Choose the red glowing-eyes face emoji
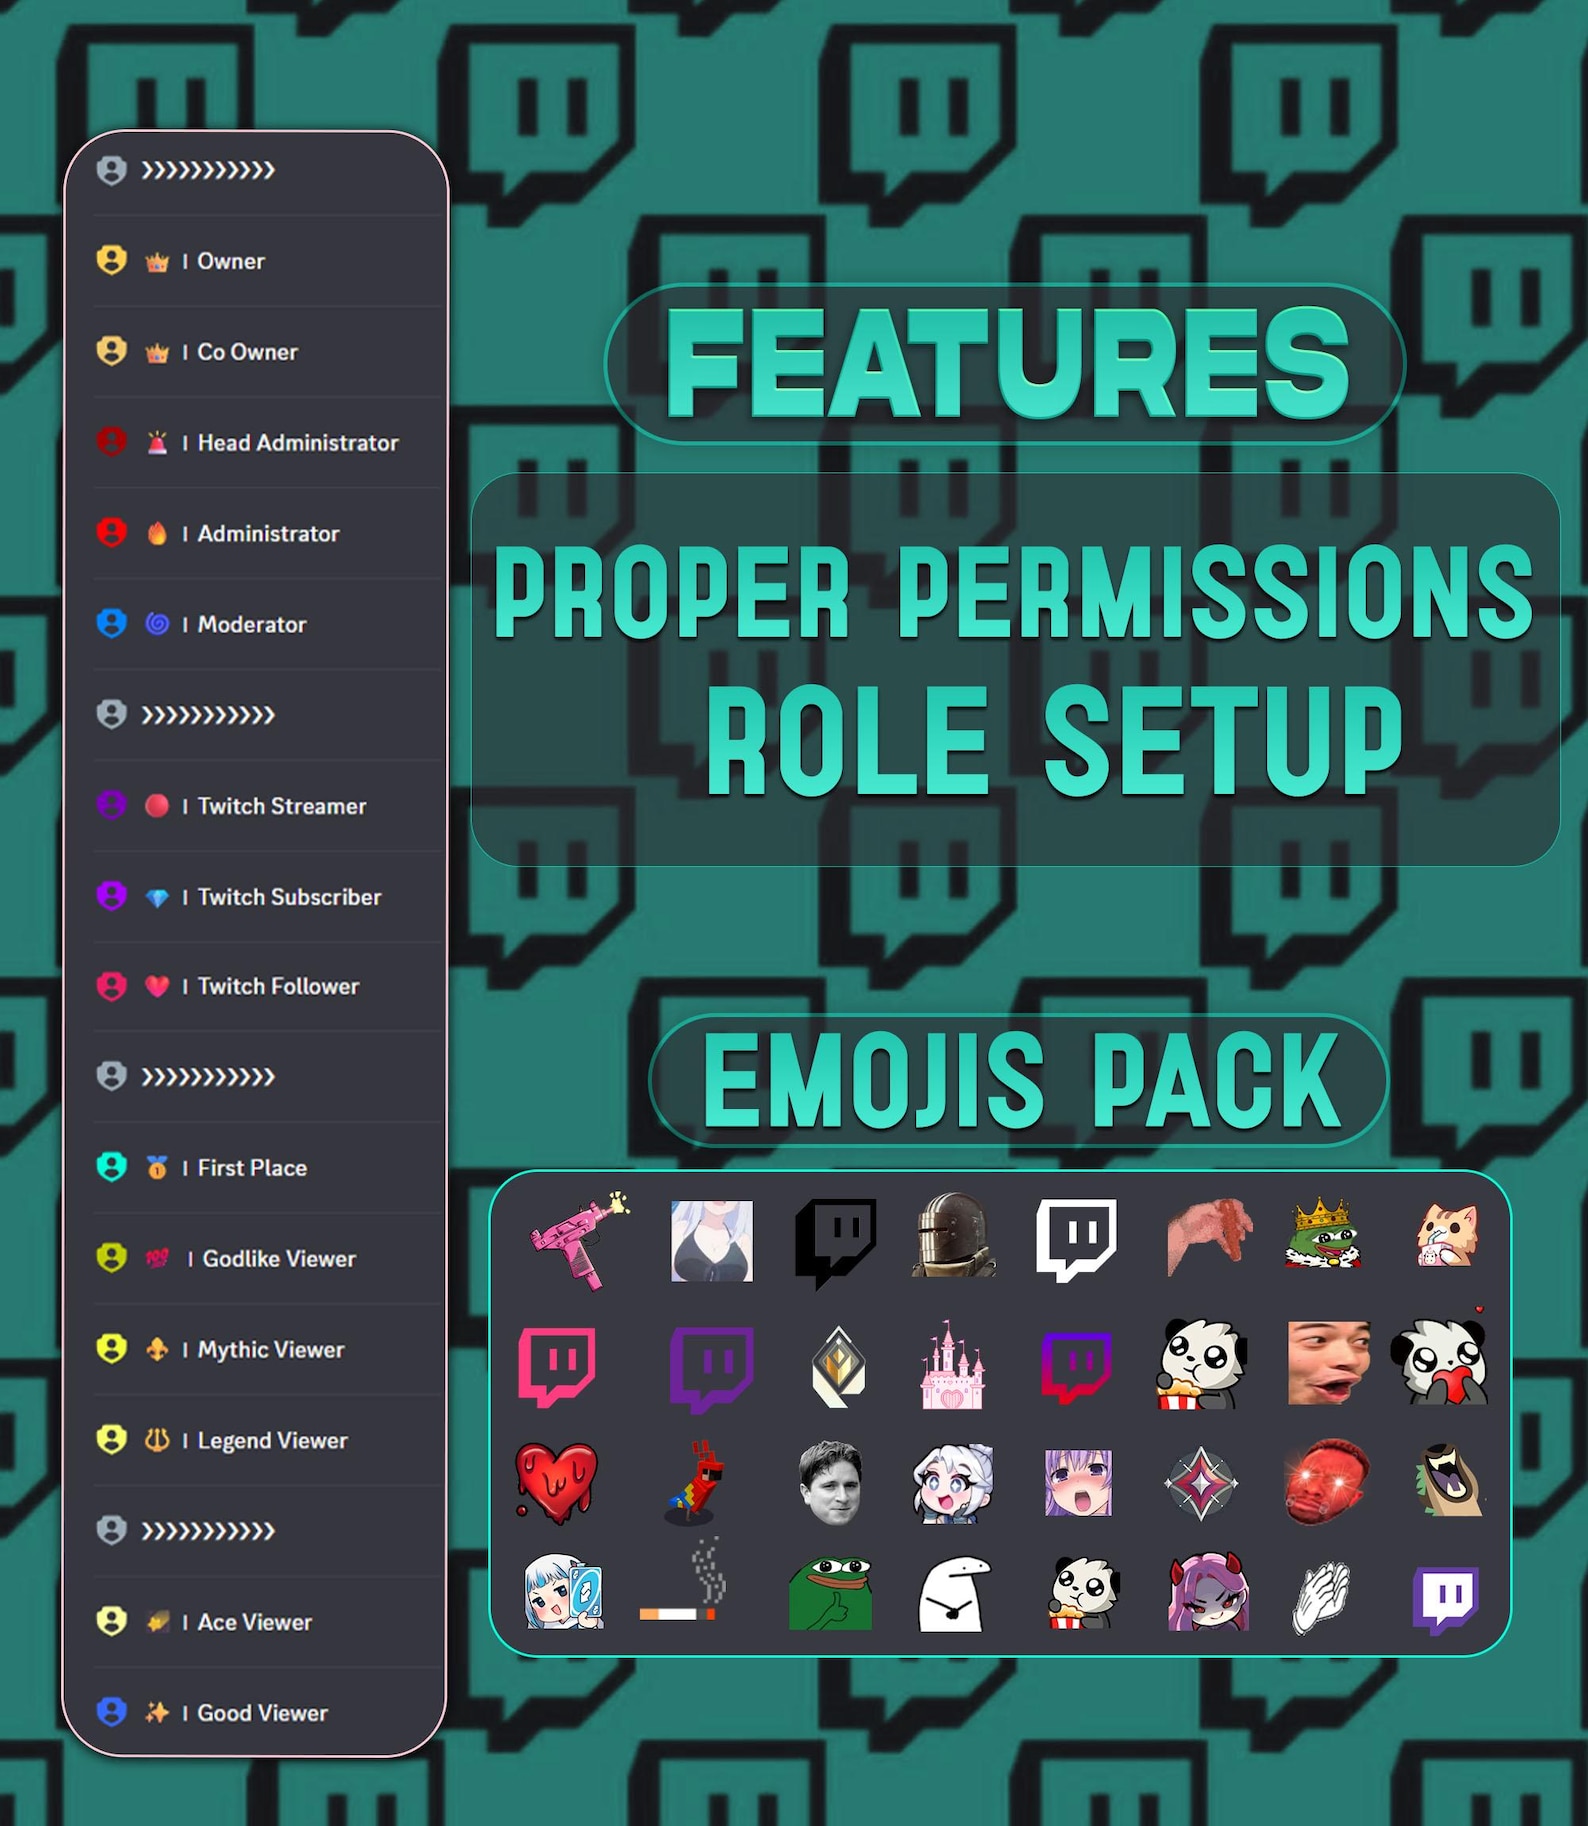The width and height of the screenshot is (1588, 1826). pyautogui.click(x=1326, y=1481)
